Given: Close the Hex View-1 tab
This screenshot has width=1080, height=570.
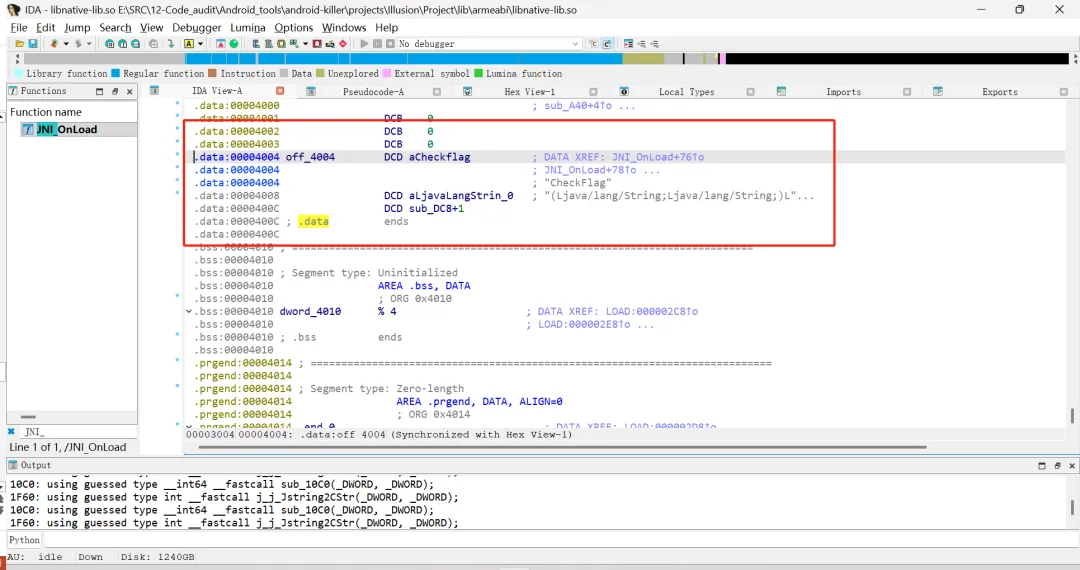Looking at the screenshot, I should pos(593,92).
